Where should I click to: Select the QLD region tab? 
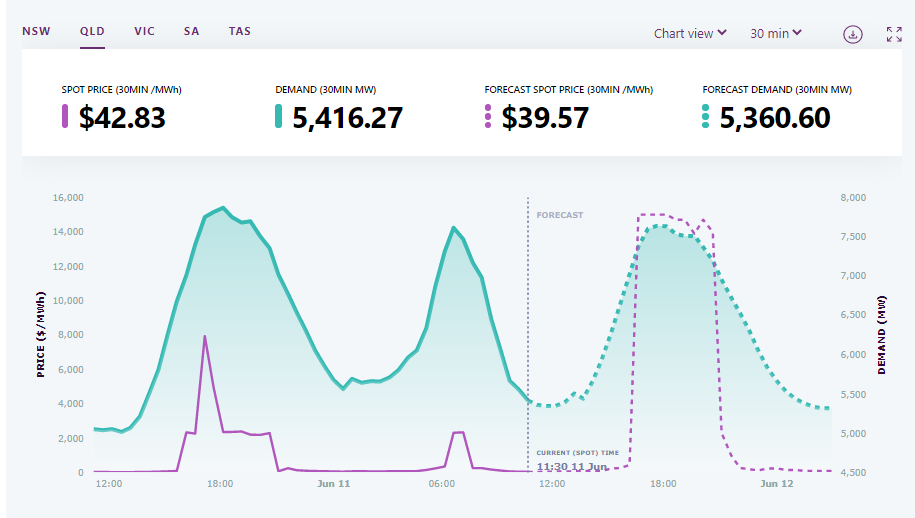pos(93,31)
